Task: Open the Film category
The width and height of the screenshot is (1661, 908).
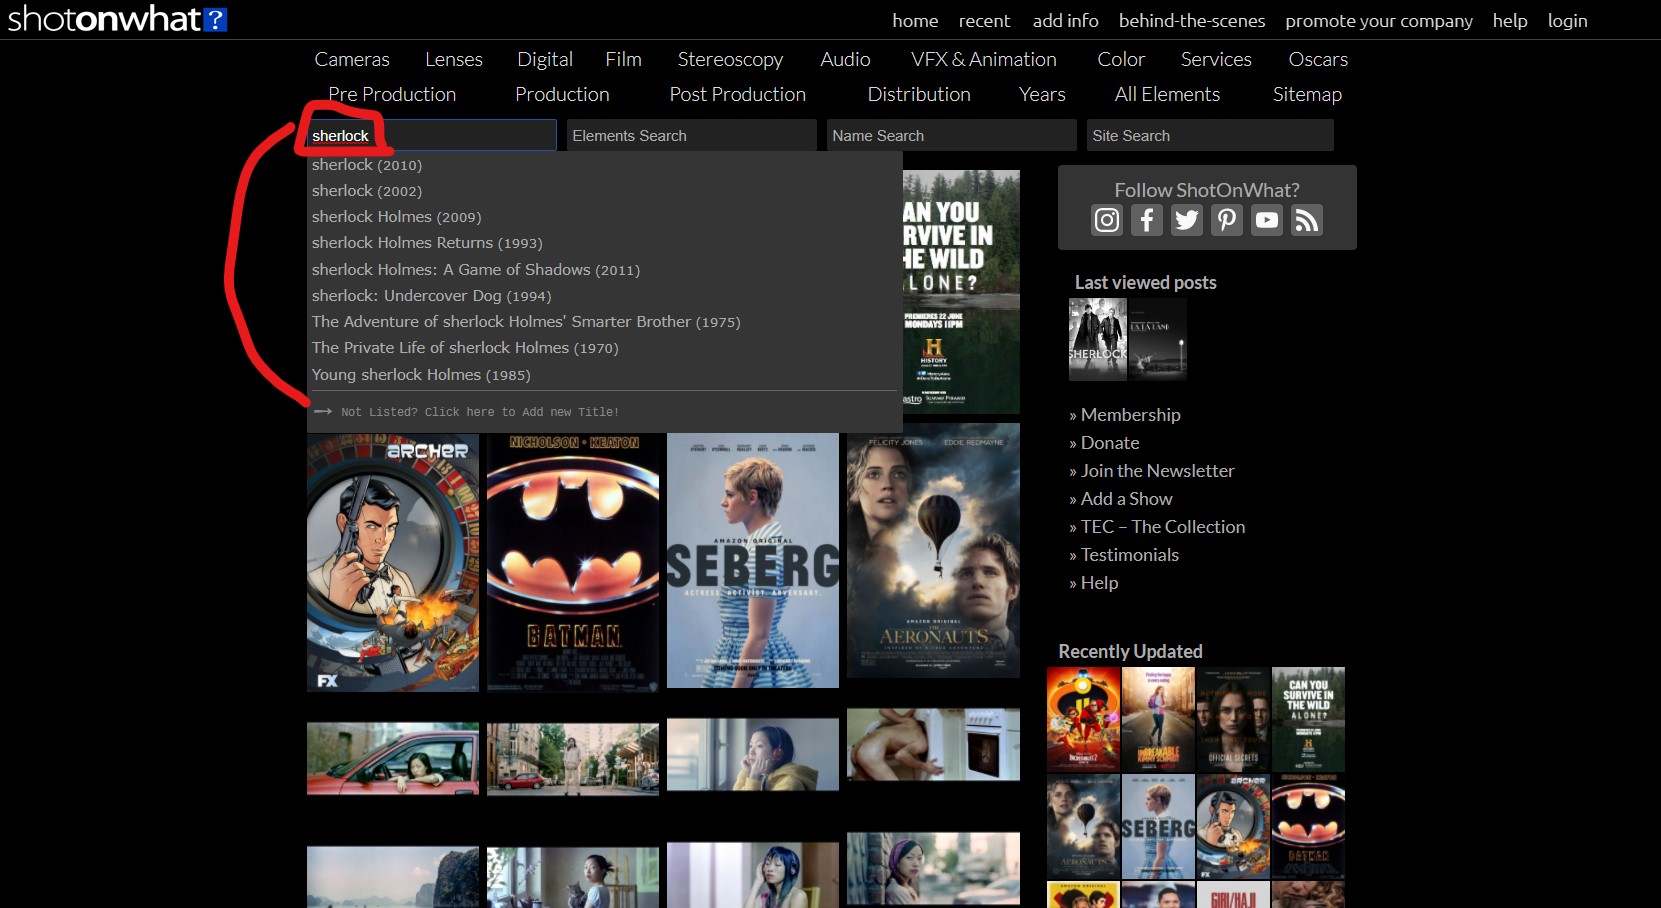Action: pyautogui.click(x=623, y=59)
